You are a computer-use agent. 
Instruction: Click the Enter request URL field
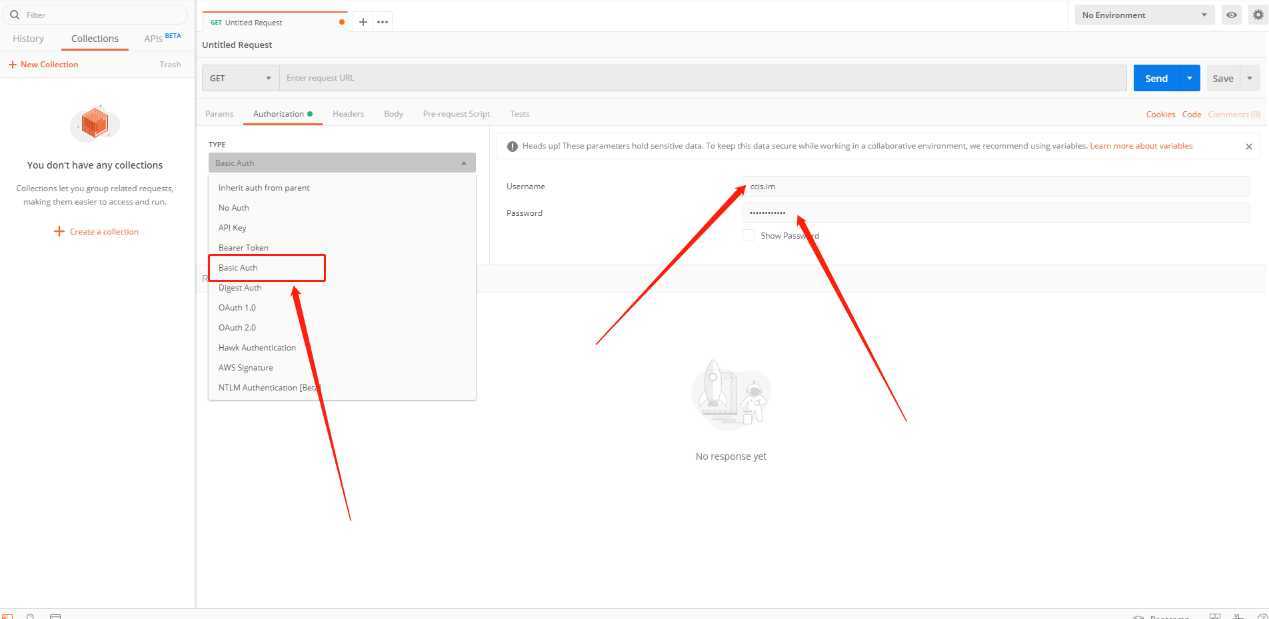pos(703,78)
